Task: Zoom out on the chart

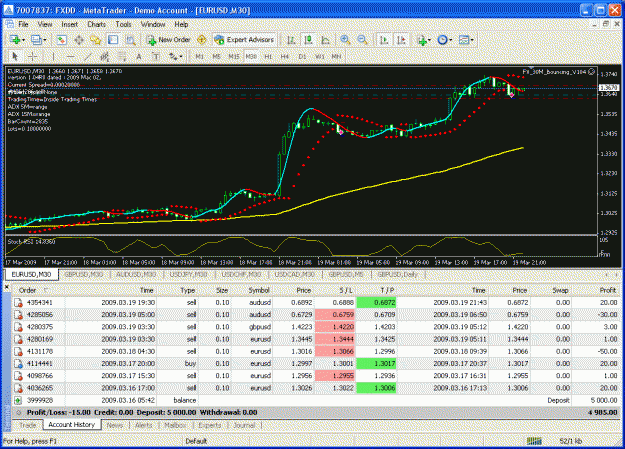Action: click(x=362, y=40)
